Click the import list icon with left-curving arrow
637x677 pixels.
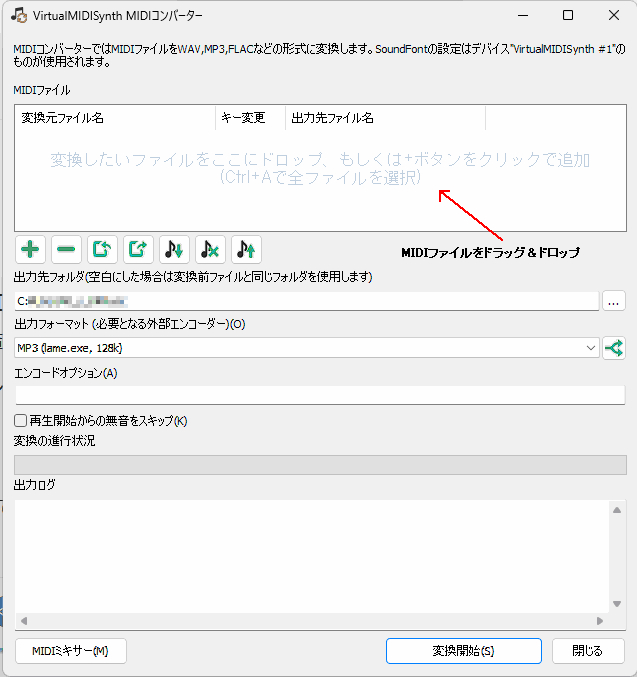click(102, 250)
